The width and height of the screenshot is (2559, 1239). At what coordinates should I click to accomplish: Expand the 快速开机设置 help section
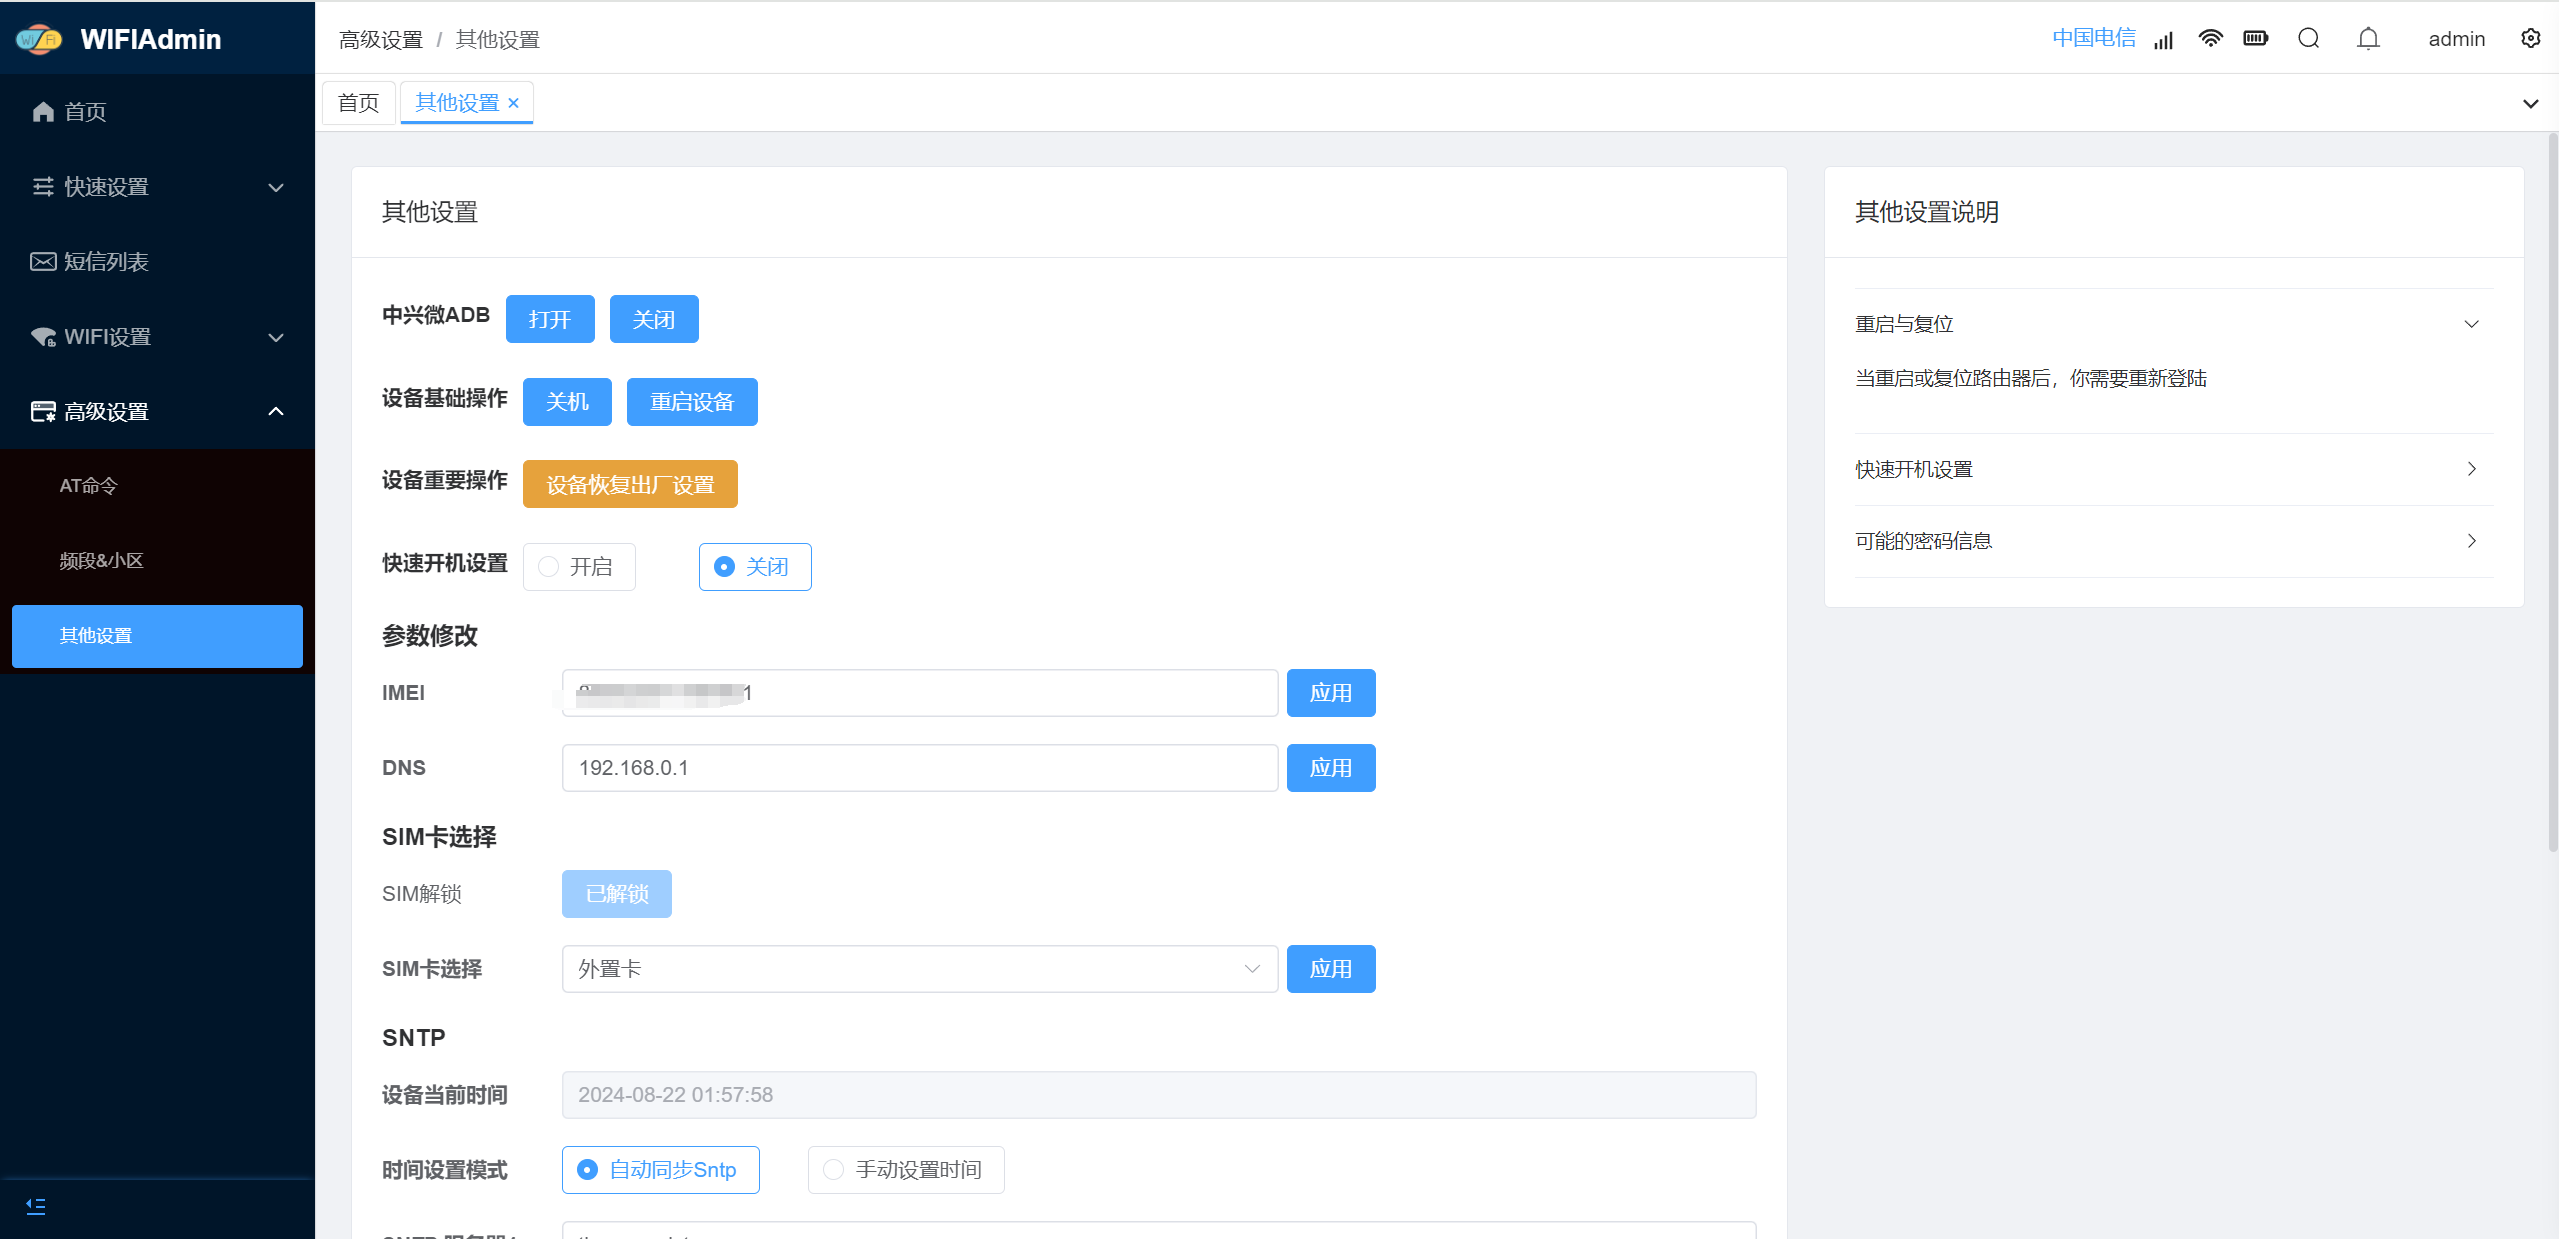point(2174,469)
